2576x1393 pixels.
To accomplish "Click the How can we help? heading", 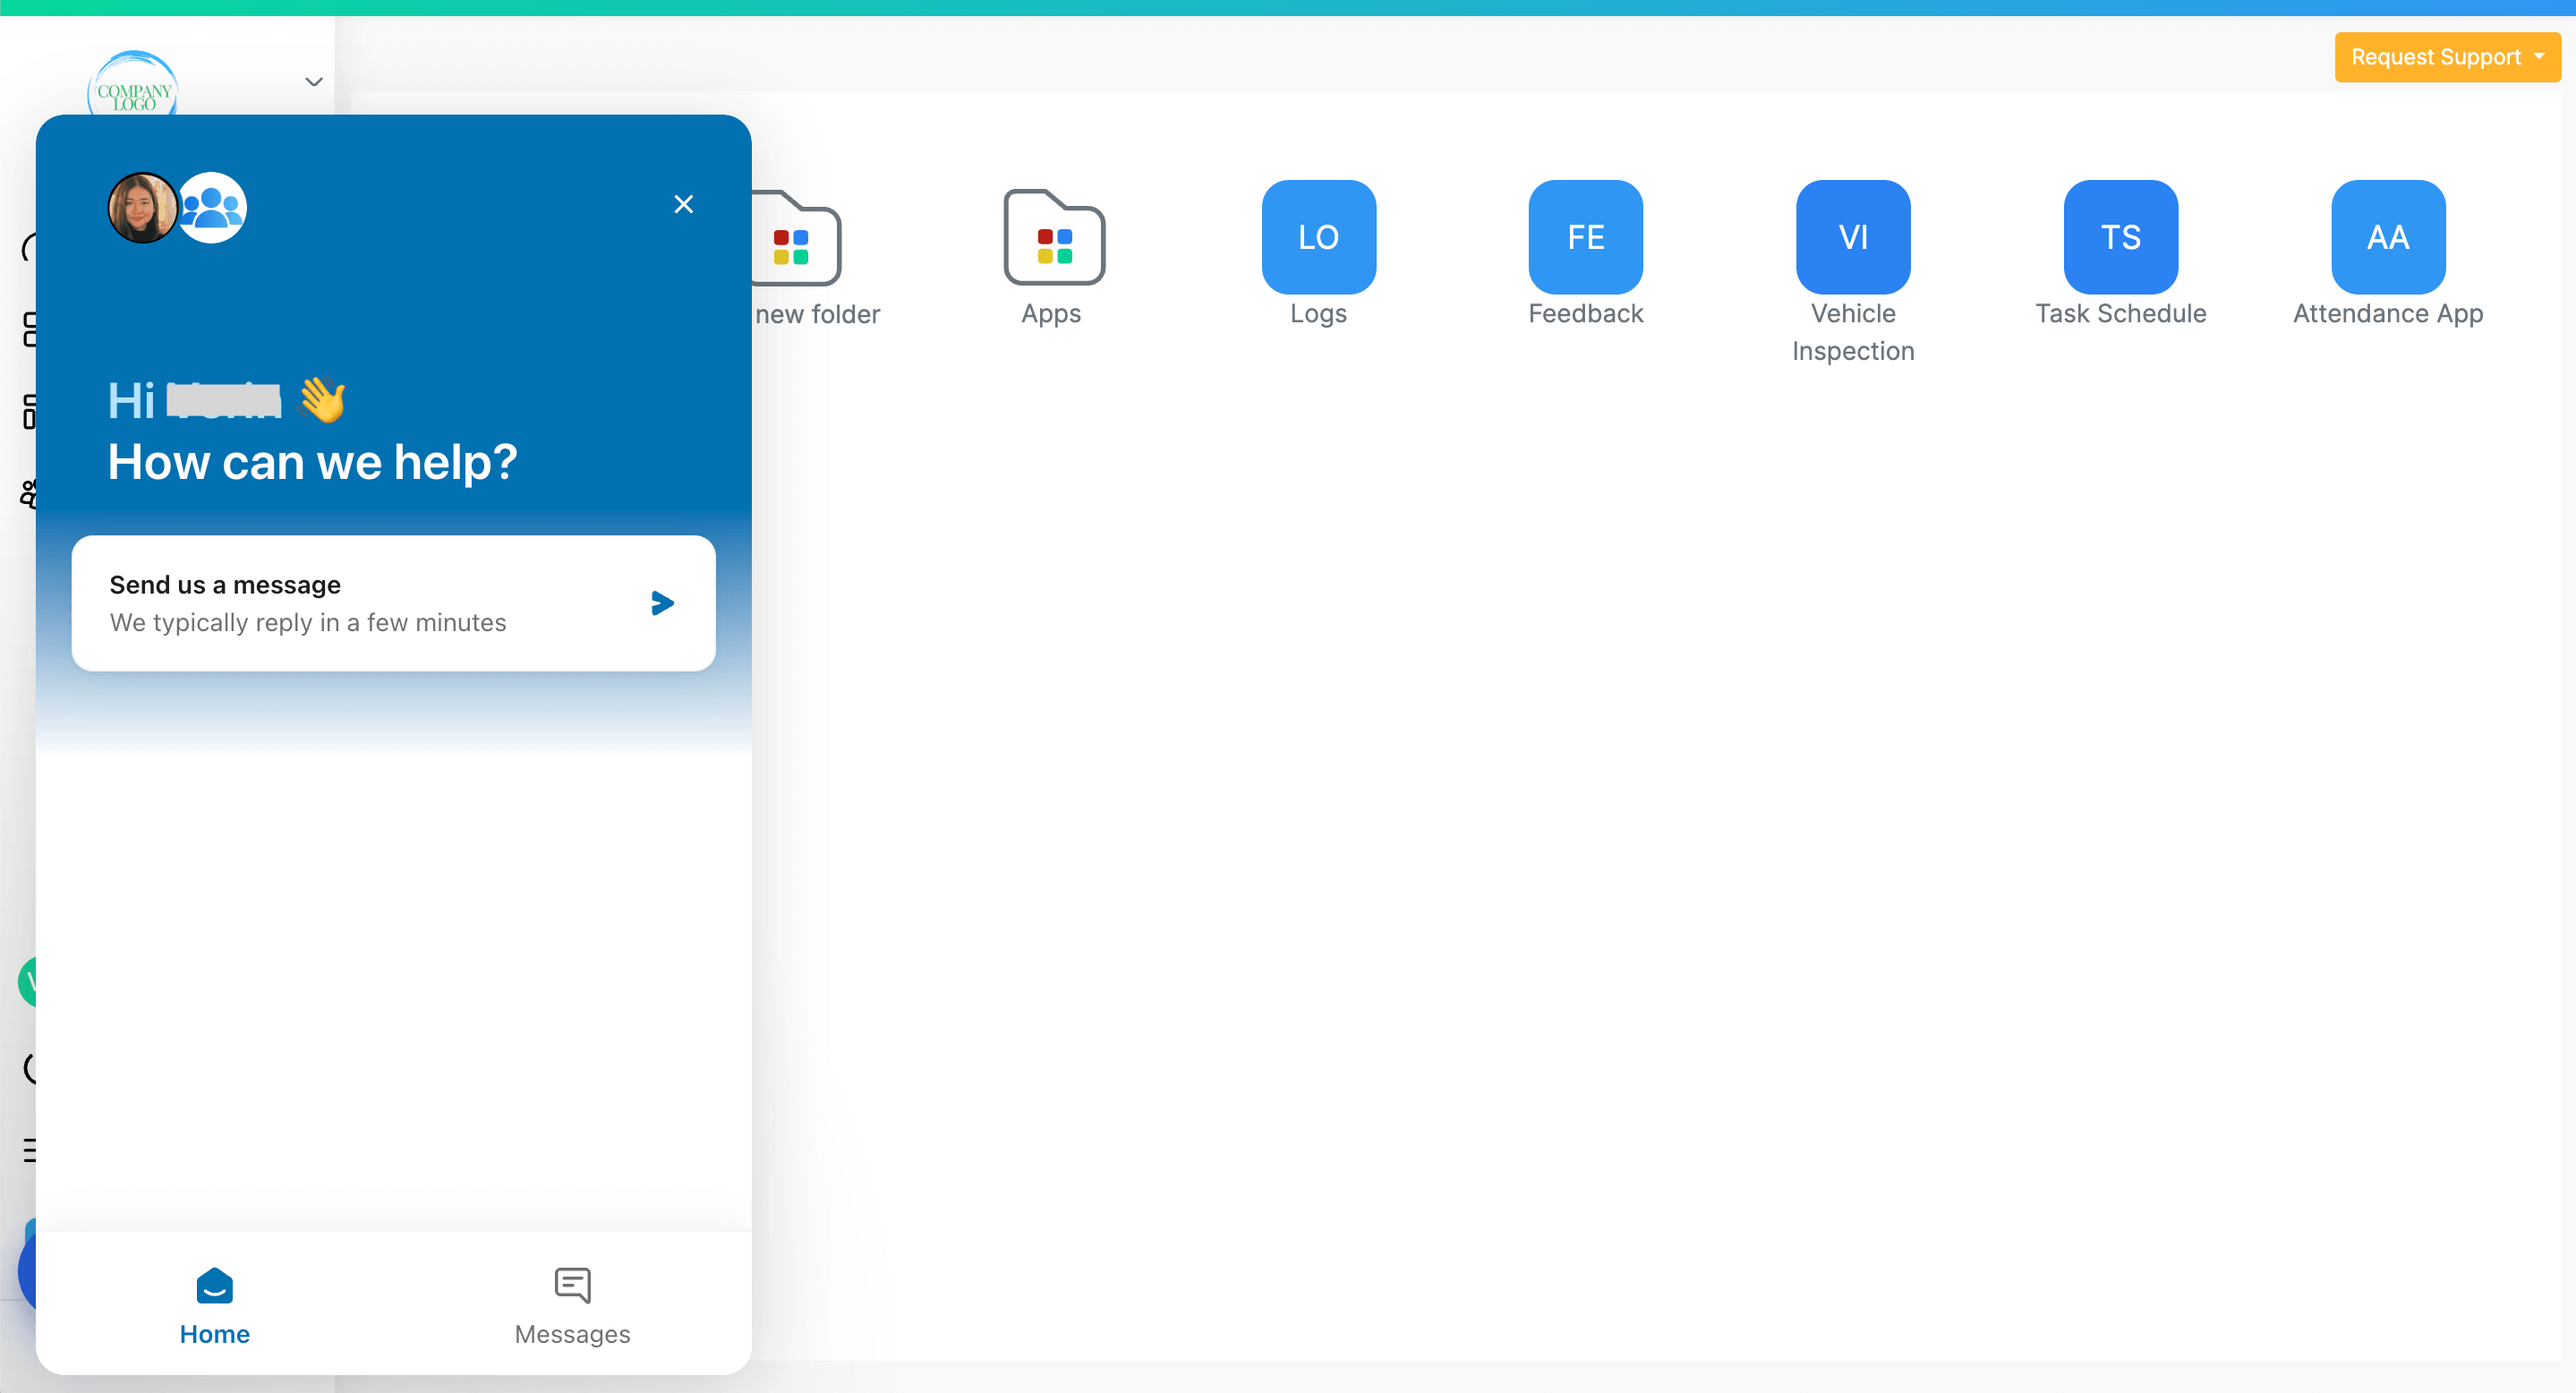I will tap(312, 462).
